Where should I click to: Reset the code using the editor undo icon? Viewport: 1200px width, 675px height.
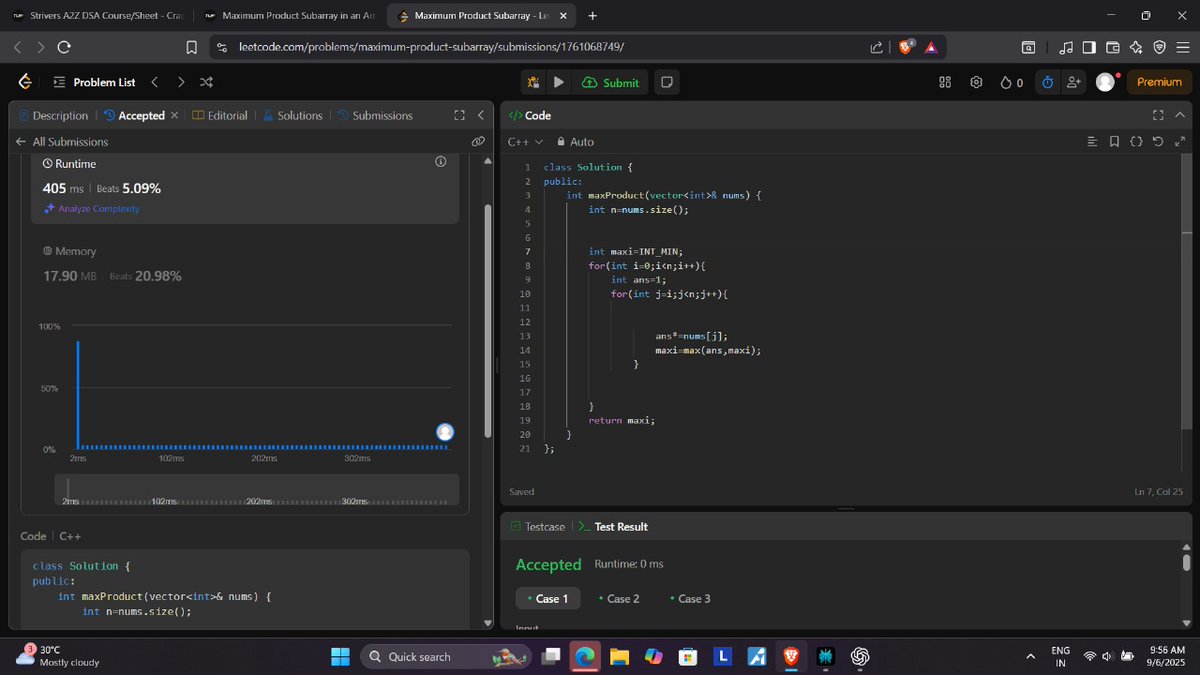click(1158, 143)
